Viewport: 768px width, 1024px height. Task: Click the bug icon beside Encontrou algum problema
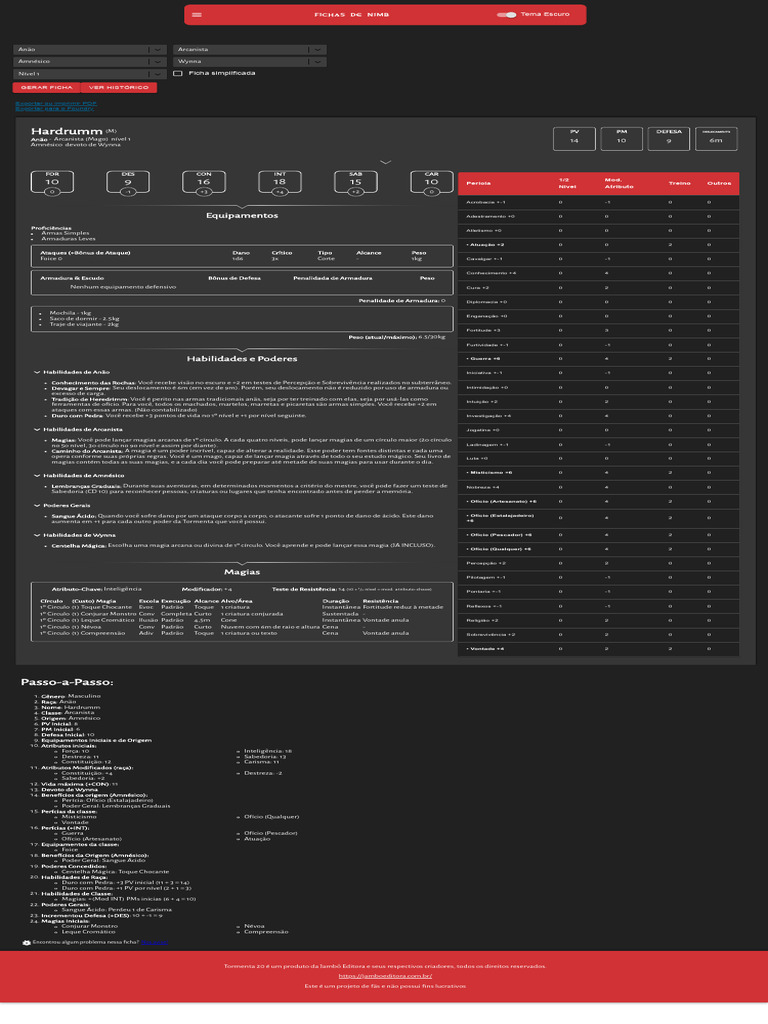(26, 942)
